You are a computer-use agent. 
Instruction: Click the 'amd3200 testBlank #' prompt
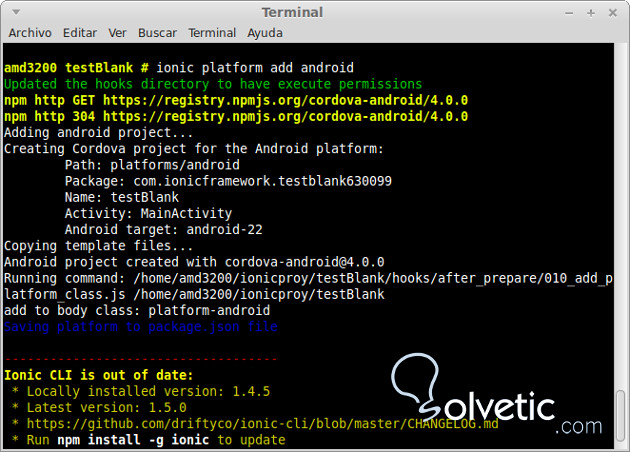76,67
